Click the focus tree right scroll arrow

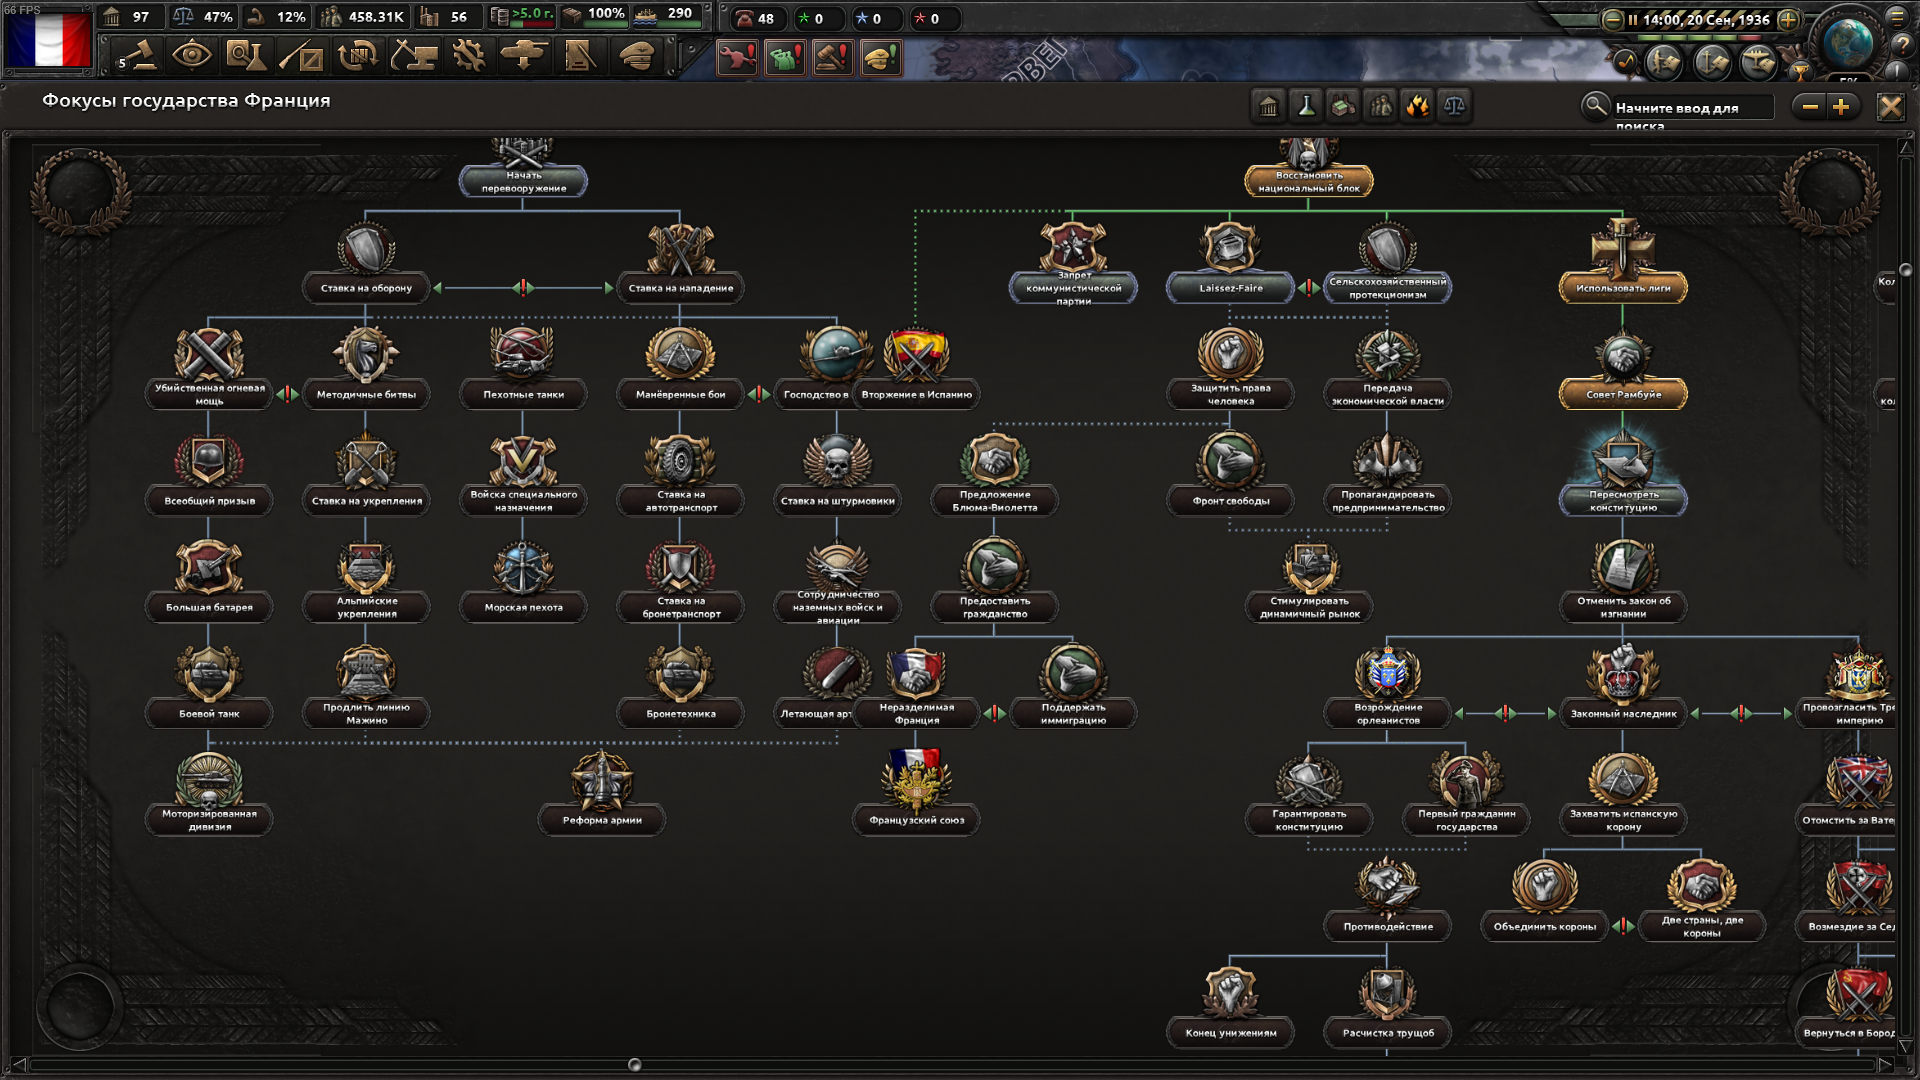point(1884,1064)
